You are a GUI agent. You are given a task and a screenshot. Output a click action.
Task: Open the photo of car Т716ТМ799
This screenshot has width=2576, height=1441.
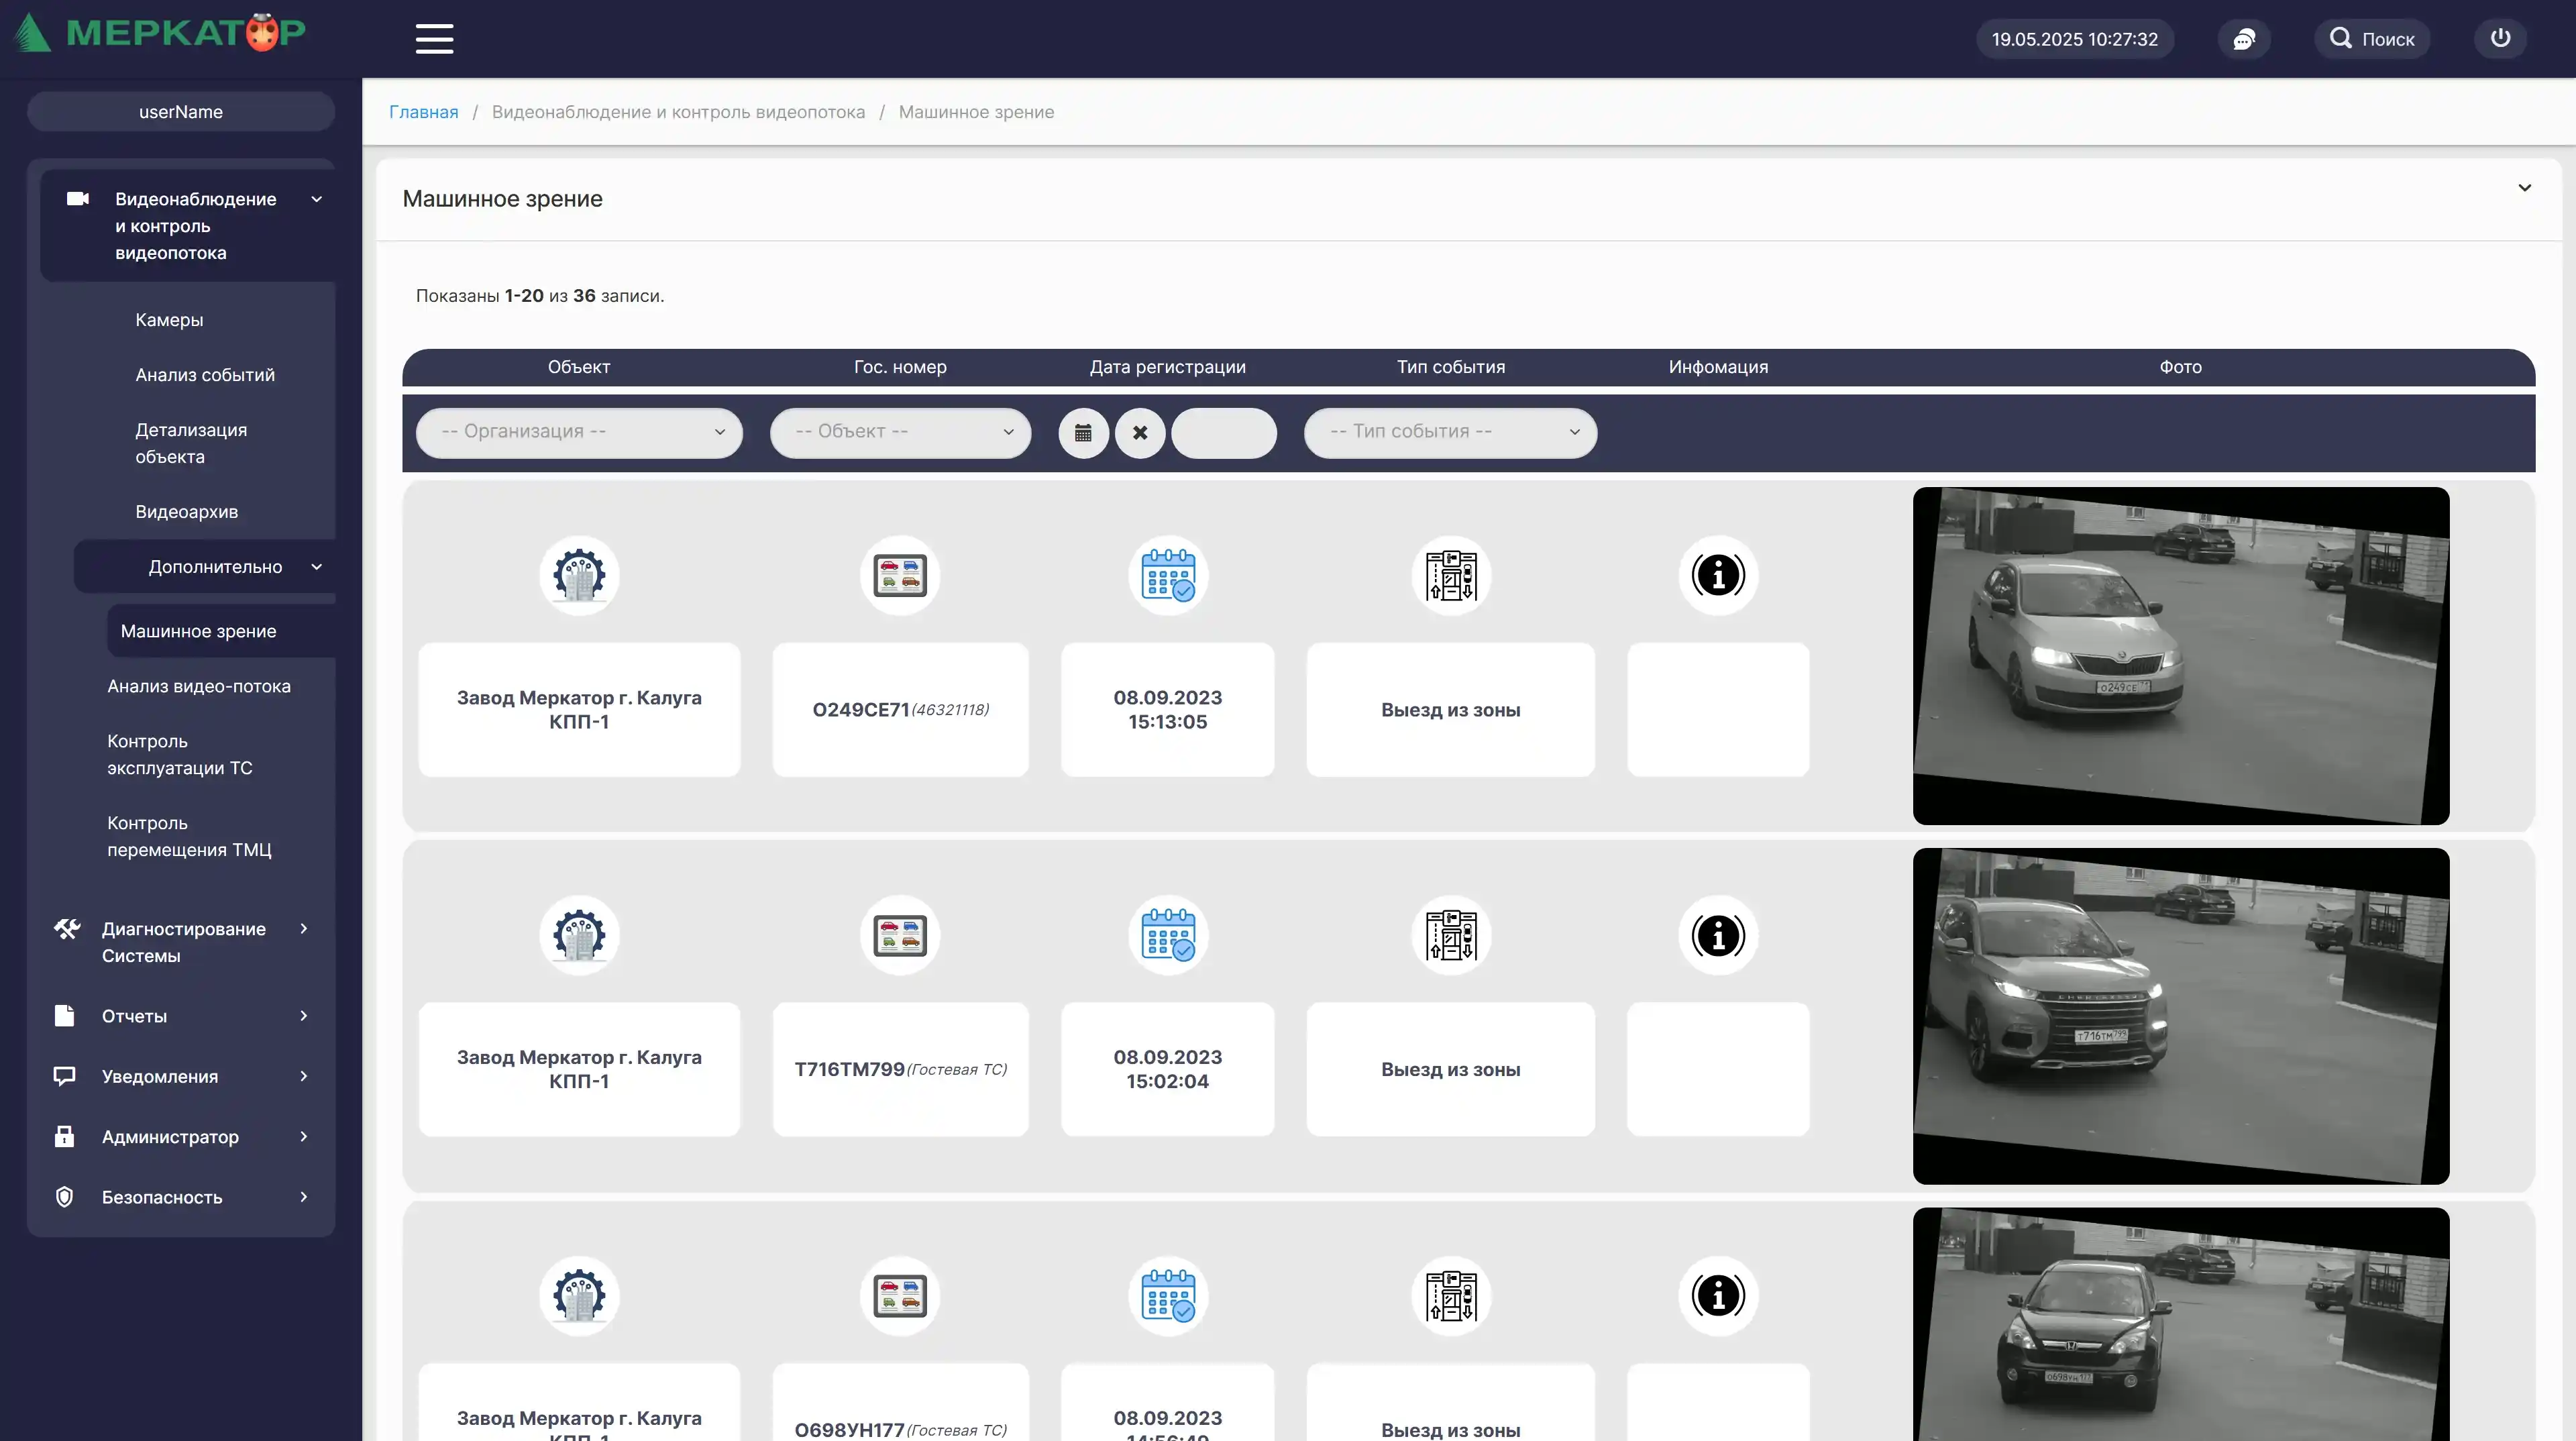[x=2181, y=1016]
